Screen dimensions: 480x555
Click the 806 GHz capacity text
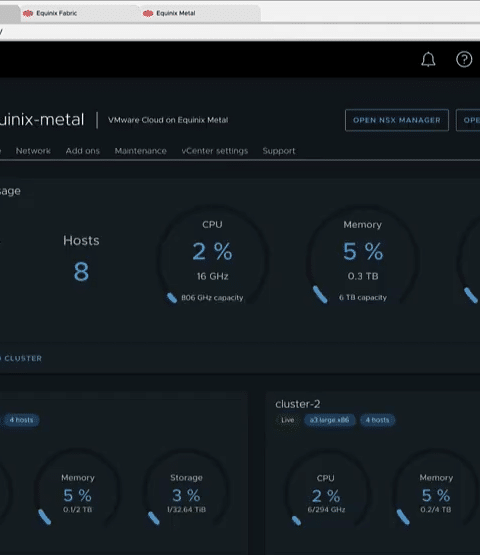pyautogui.click(x=212, y=298)
